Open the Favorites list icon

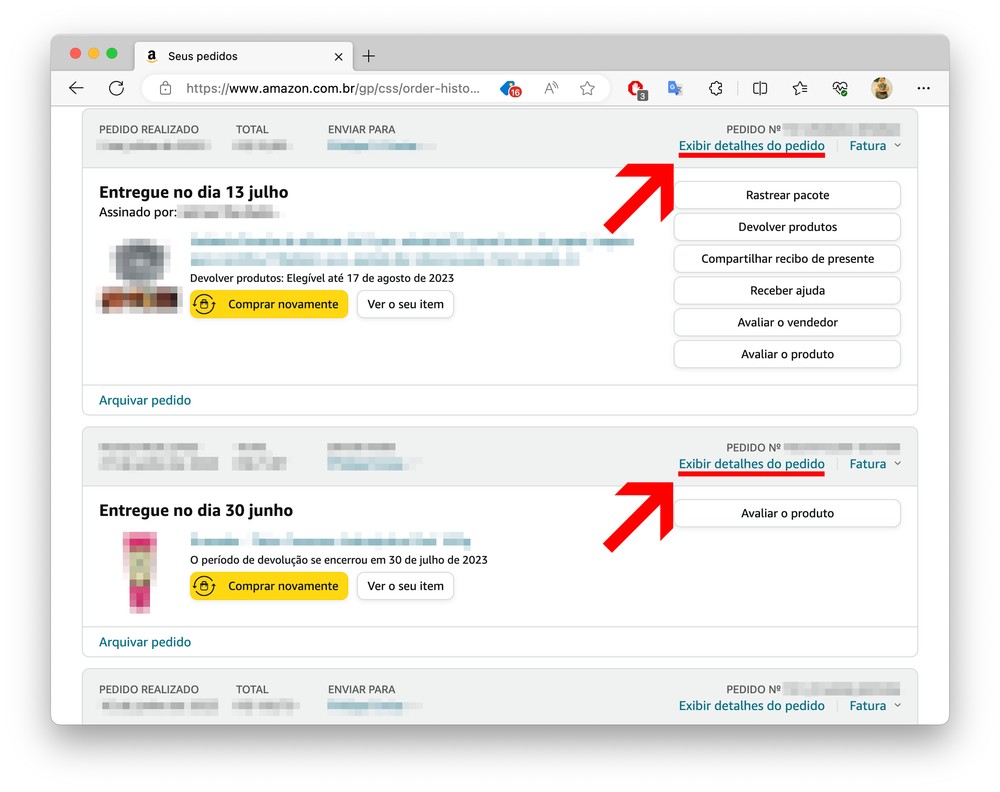tap(800, 88)
